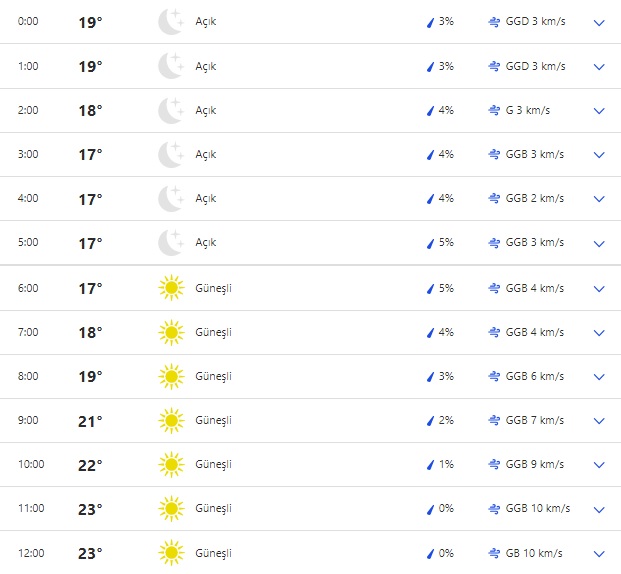621x574 pixels.
Task: Click the Güneşli label at 10:00
Action: point(213,465)
